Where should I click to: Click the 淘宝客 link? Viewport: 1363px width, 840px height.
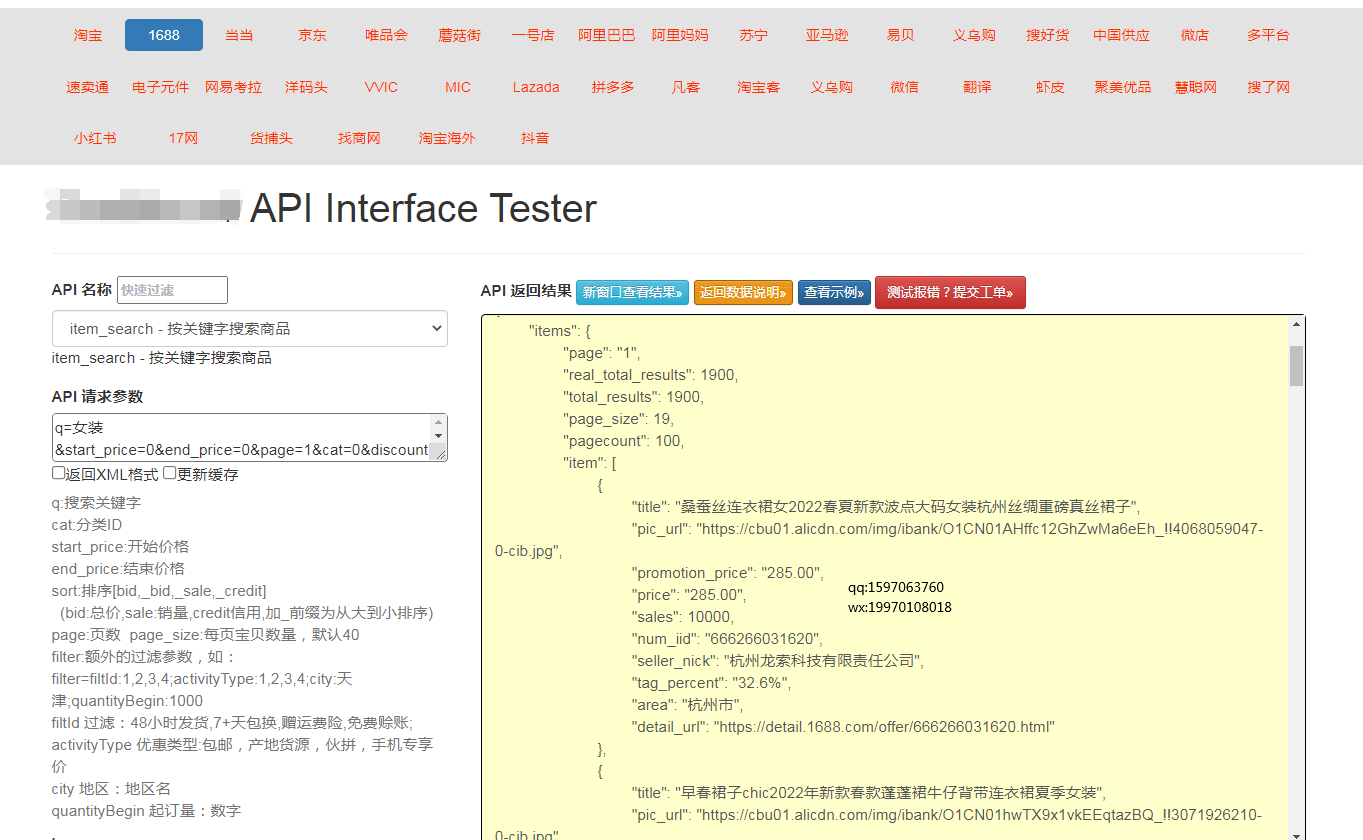(x=759, y=87)
